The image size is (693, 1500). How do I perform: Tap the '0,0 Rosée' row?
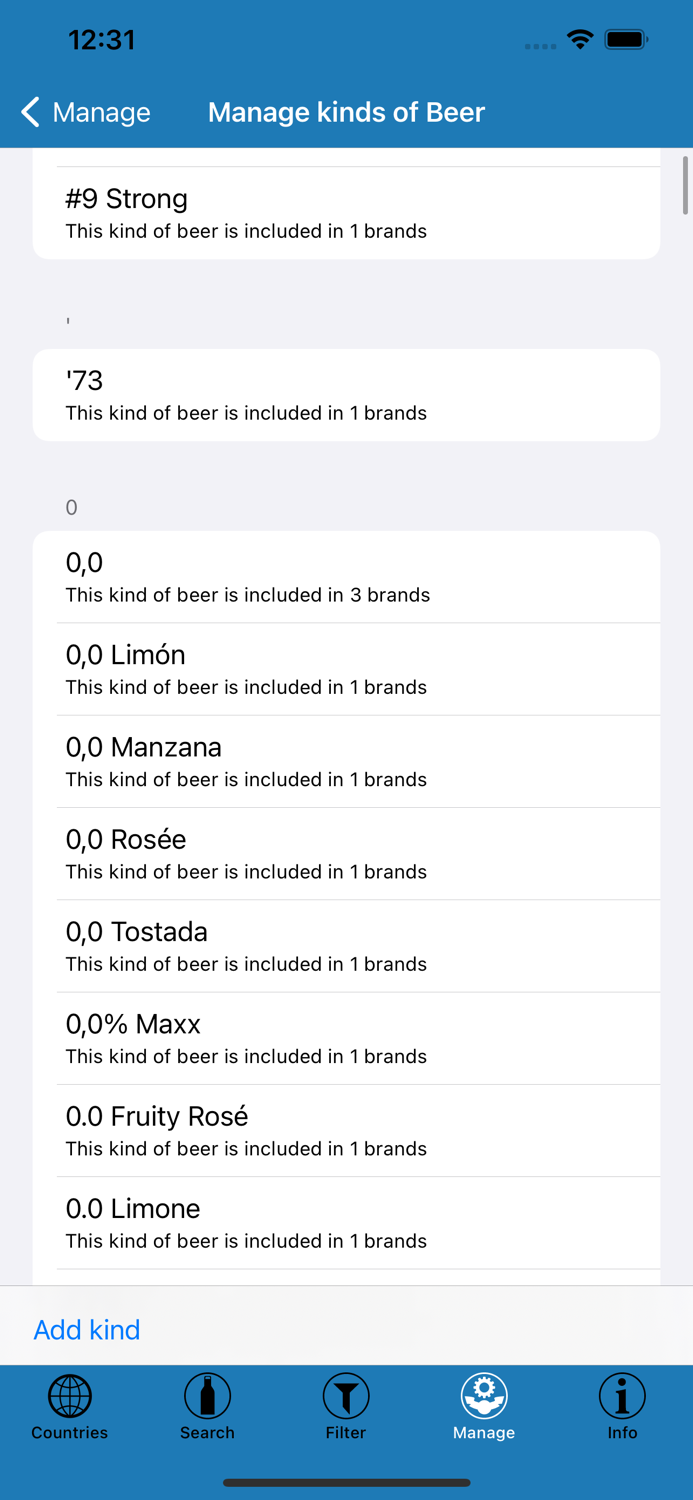pos(346,853)
